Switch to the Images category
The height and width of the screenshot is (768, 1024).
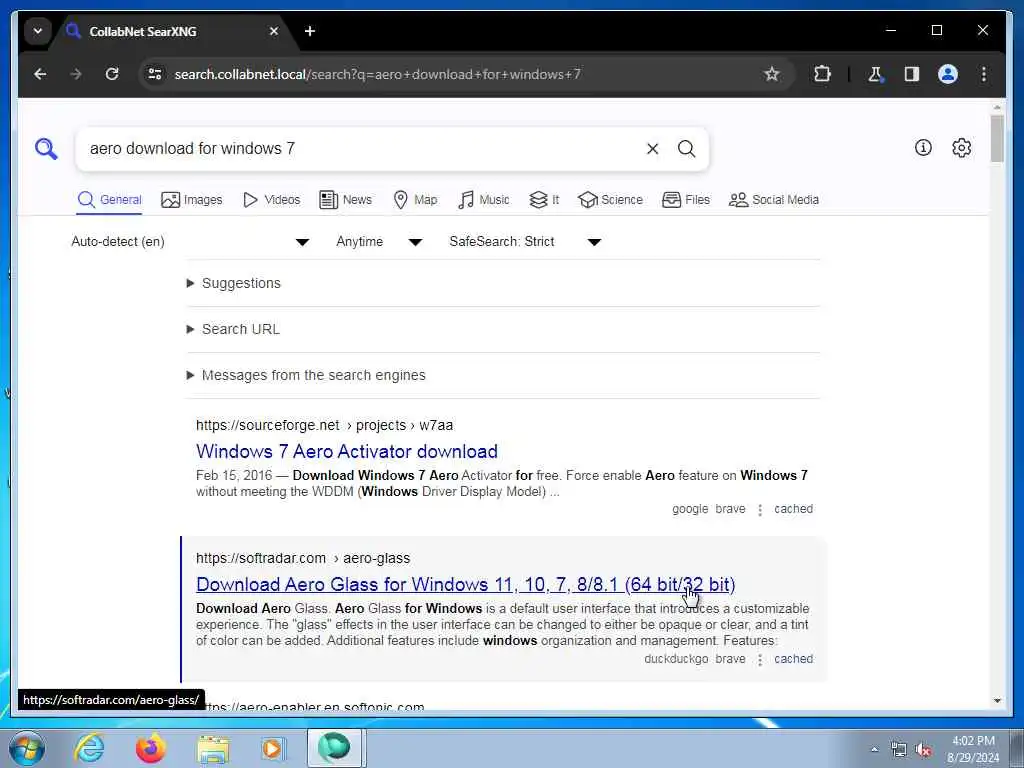tap(191, 200)
